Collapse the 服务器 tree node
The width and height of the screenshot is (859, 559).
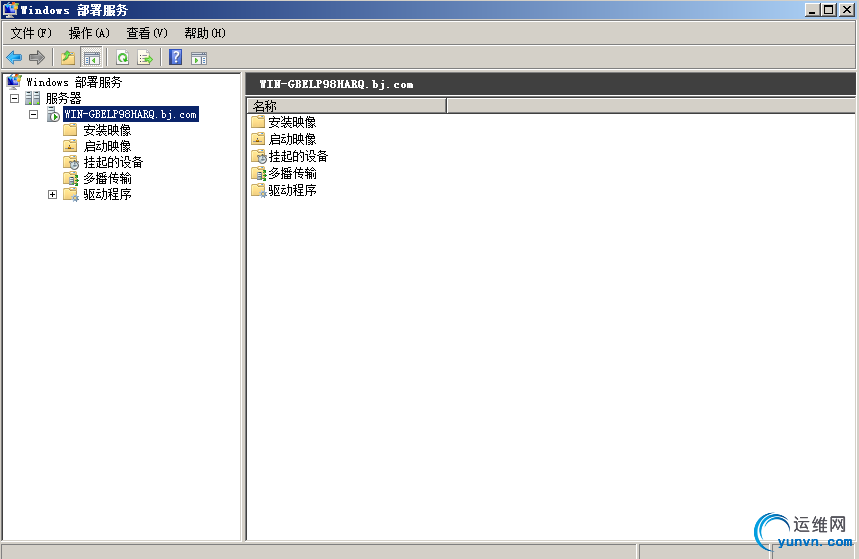15,99
